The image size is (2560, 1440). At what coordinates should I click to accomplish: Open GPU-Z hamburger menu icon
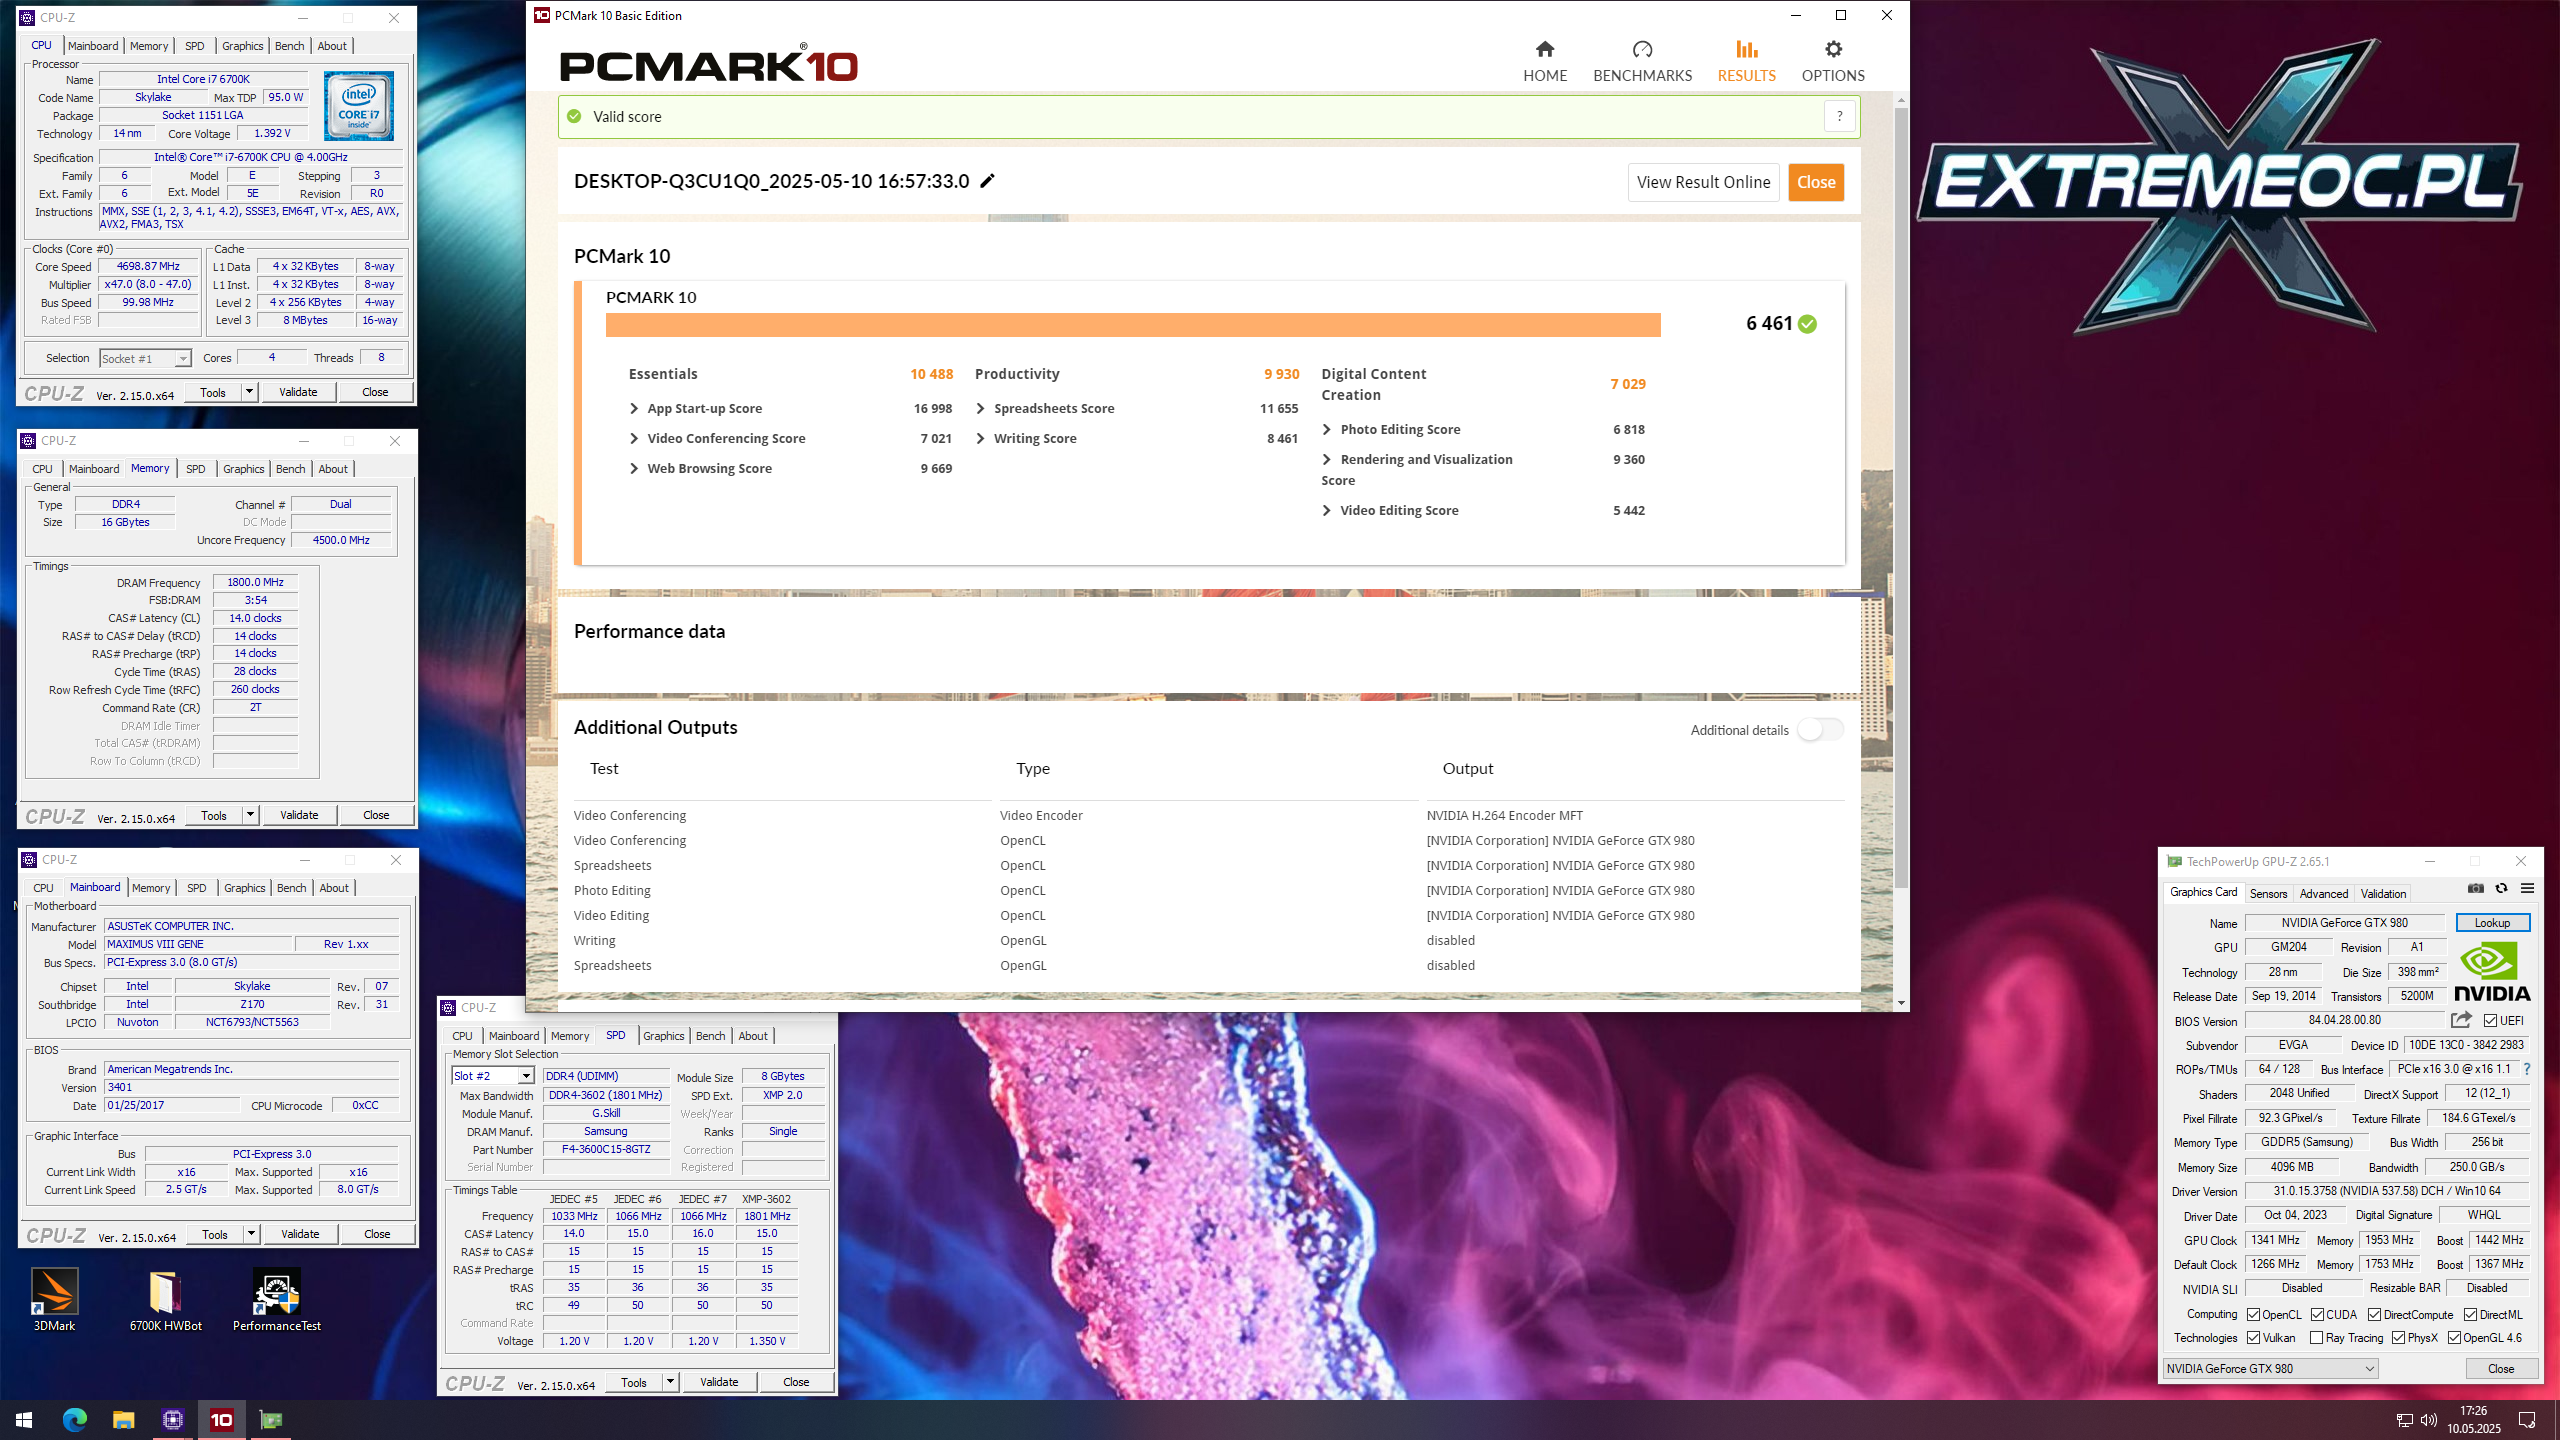pos(2527,889)
